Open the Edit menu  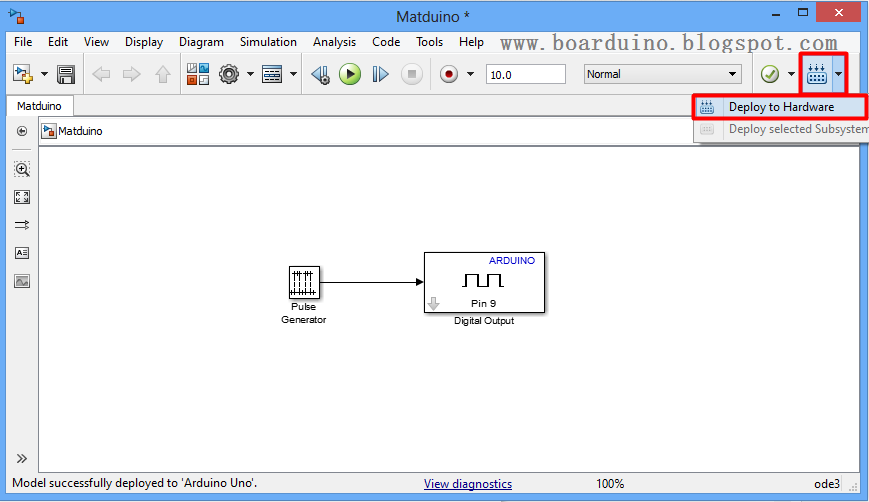pos(58,42)
